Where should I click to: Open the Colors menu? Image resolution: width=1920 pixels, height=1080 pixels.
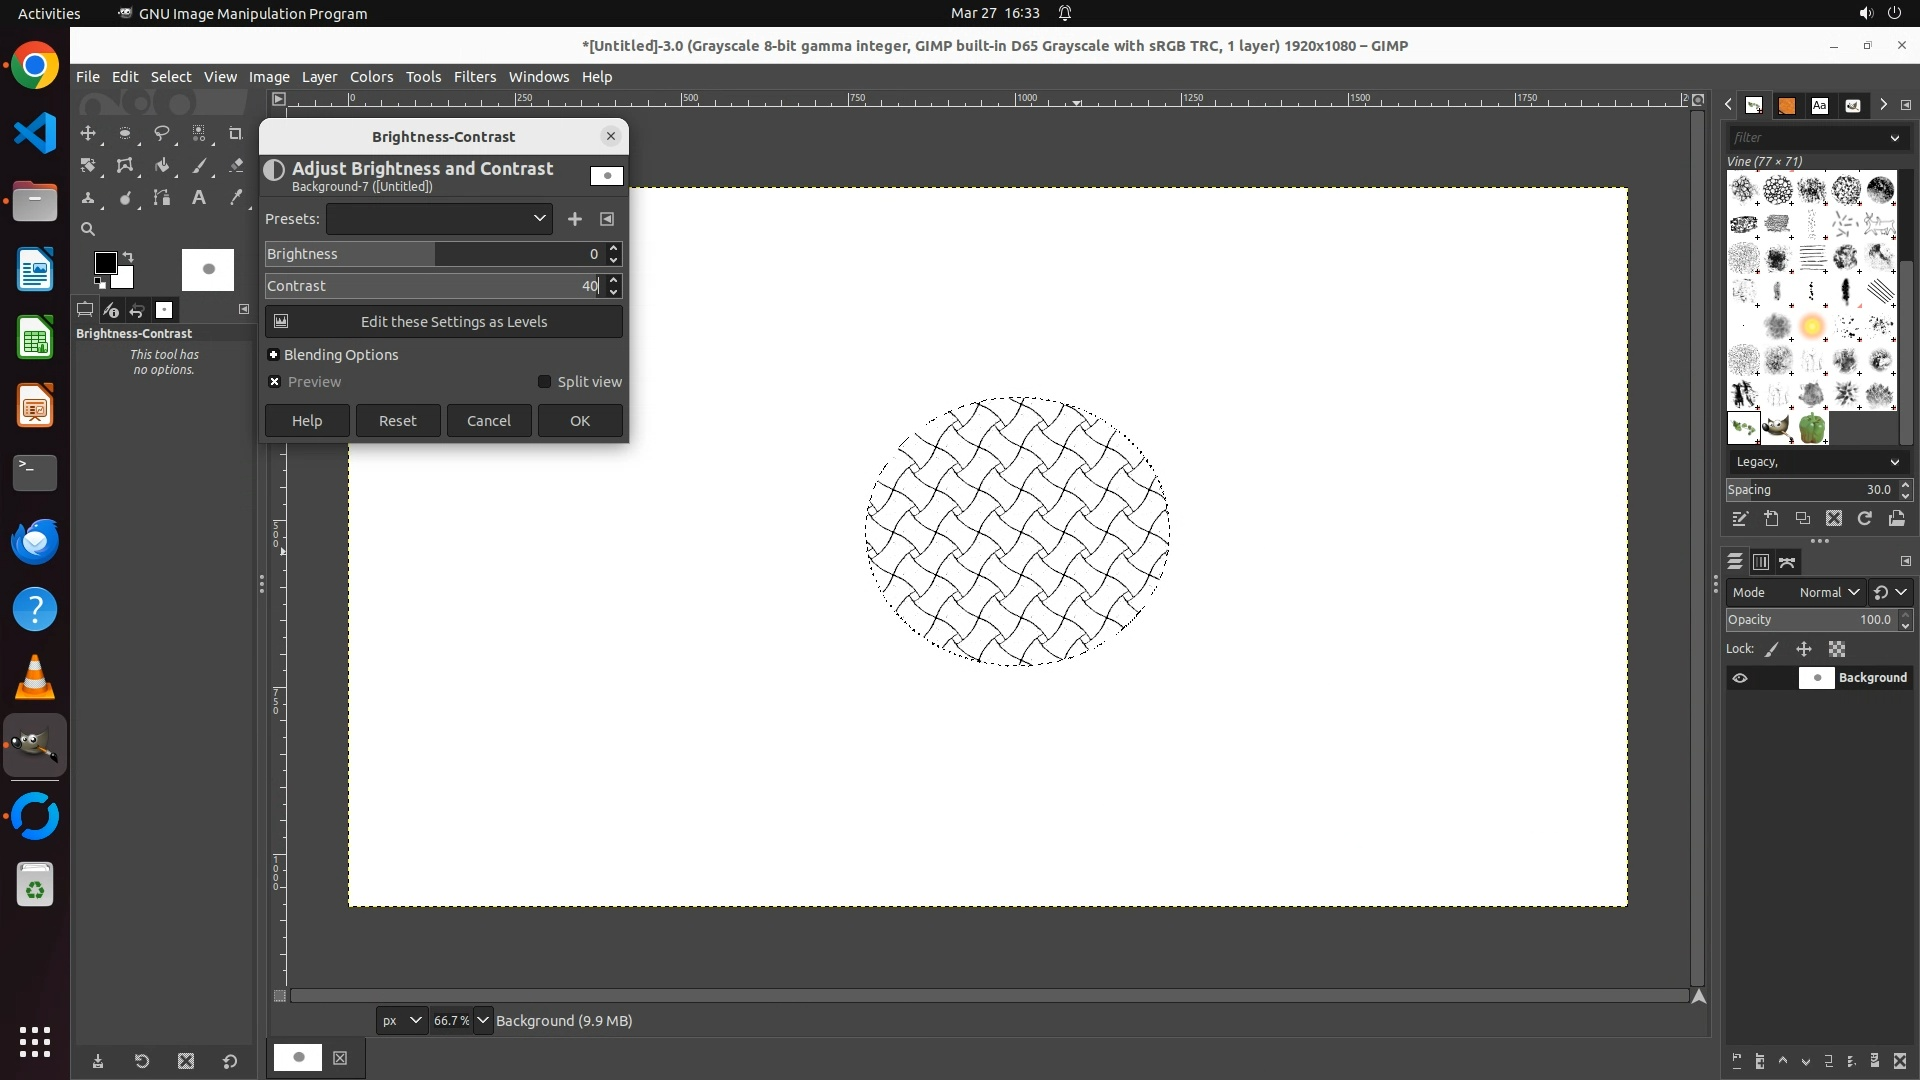tap(371, 77)
